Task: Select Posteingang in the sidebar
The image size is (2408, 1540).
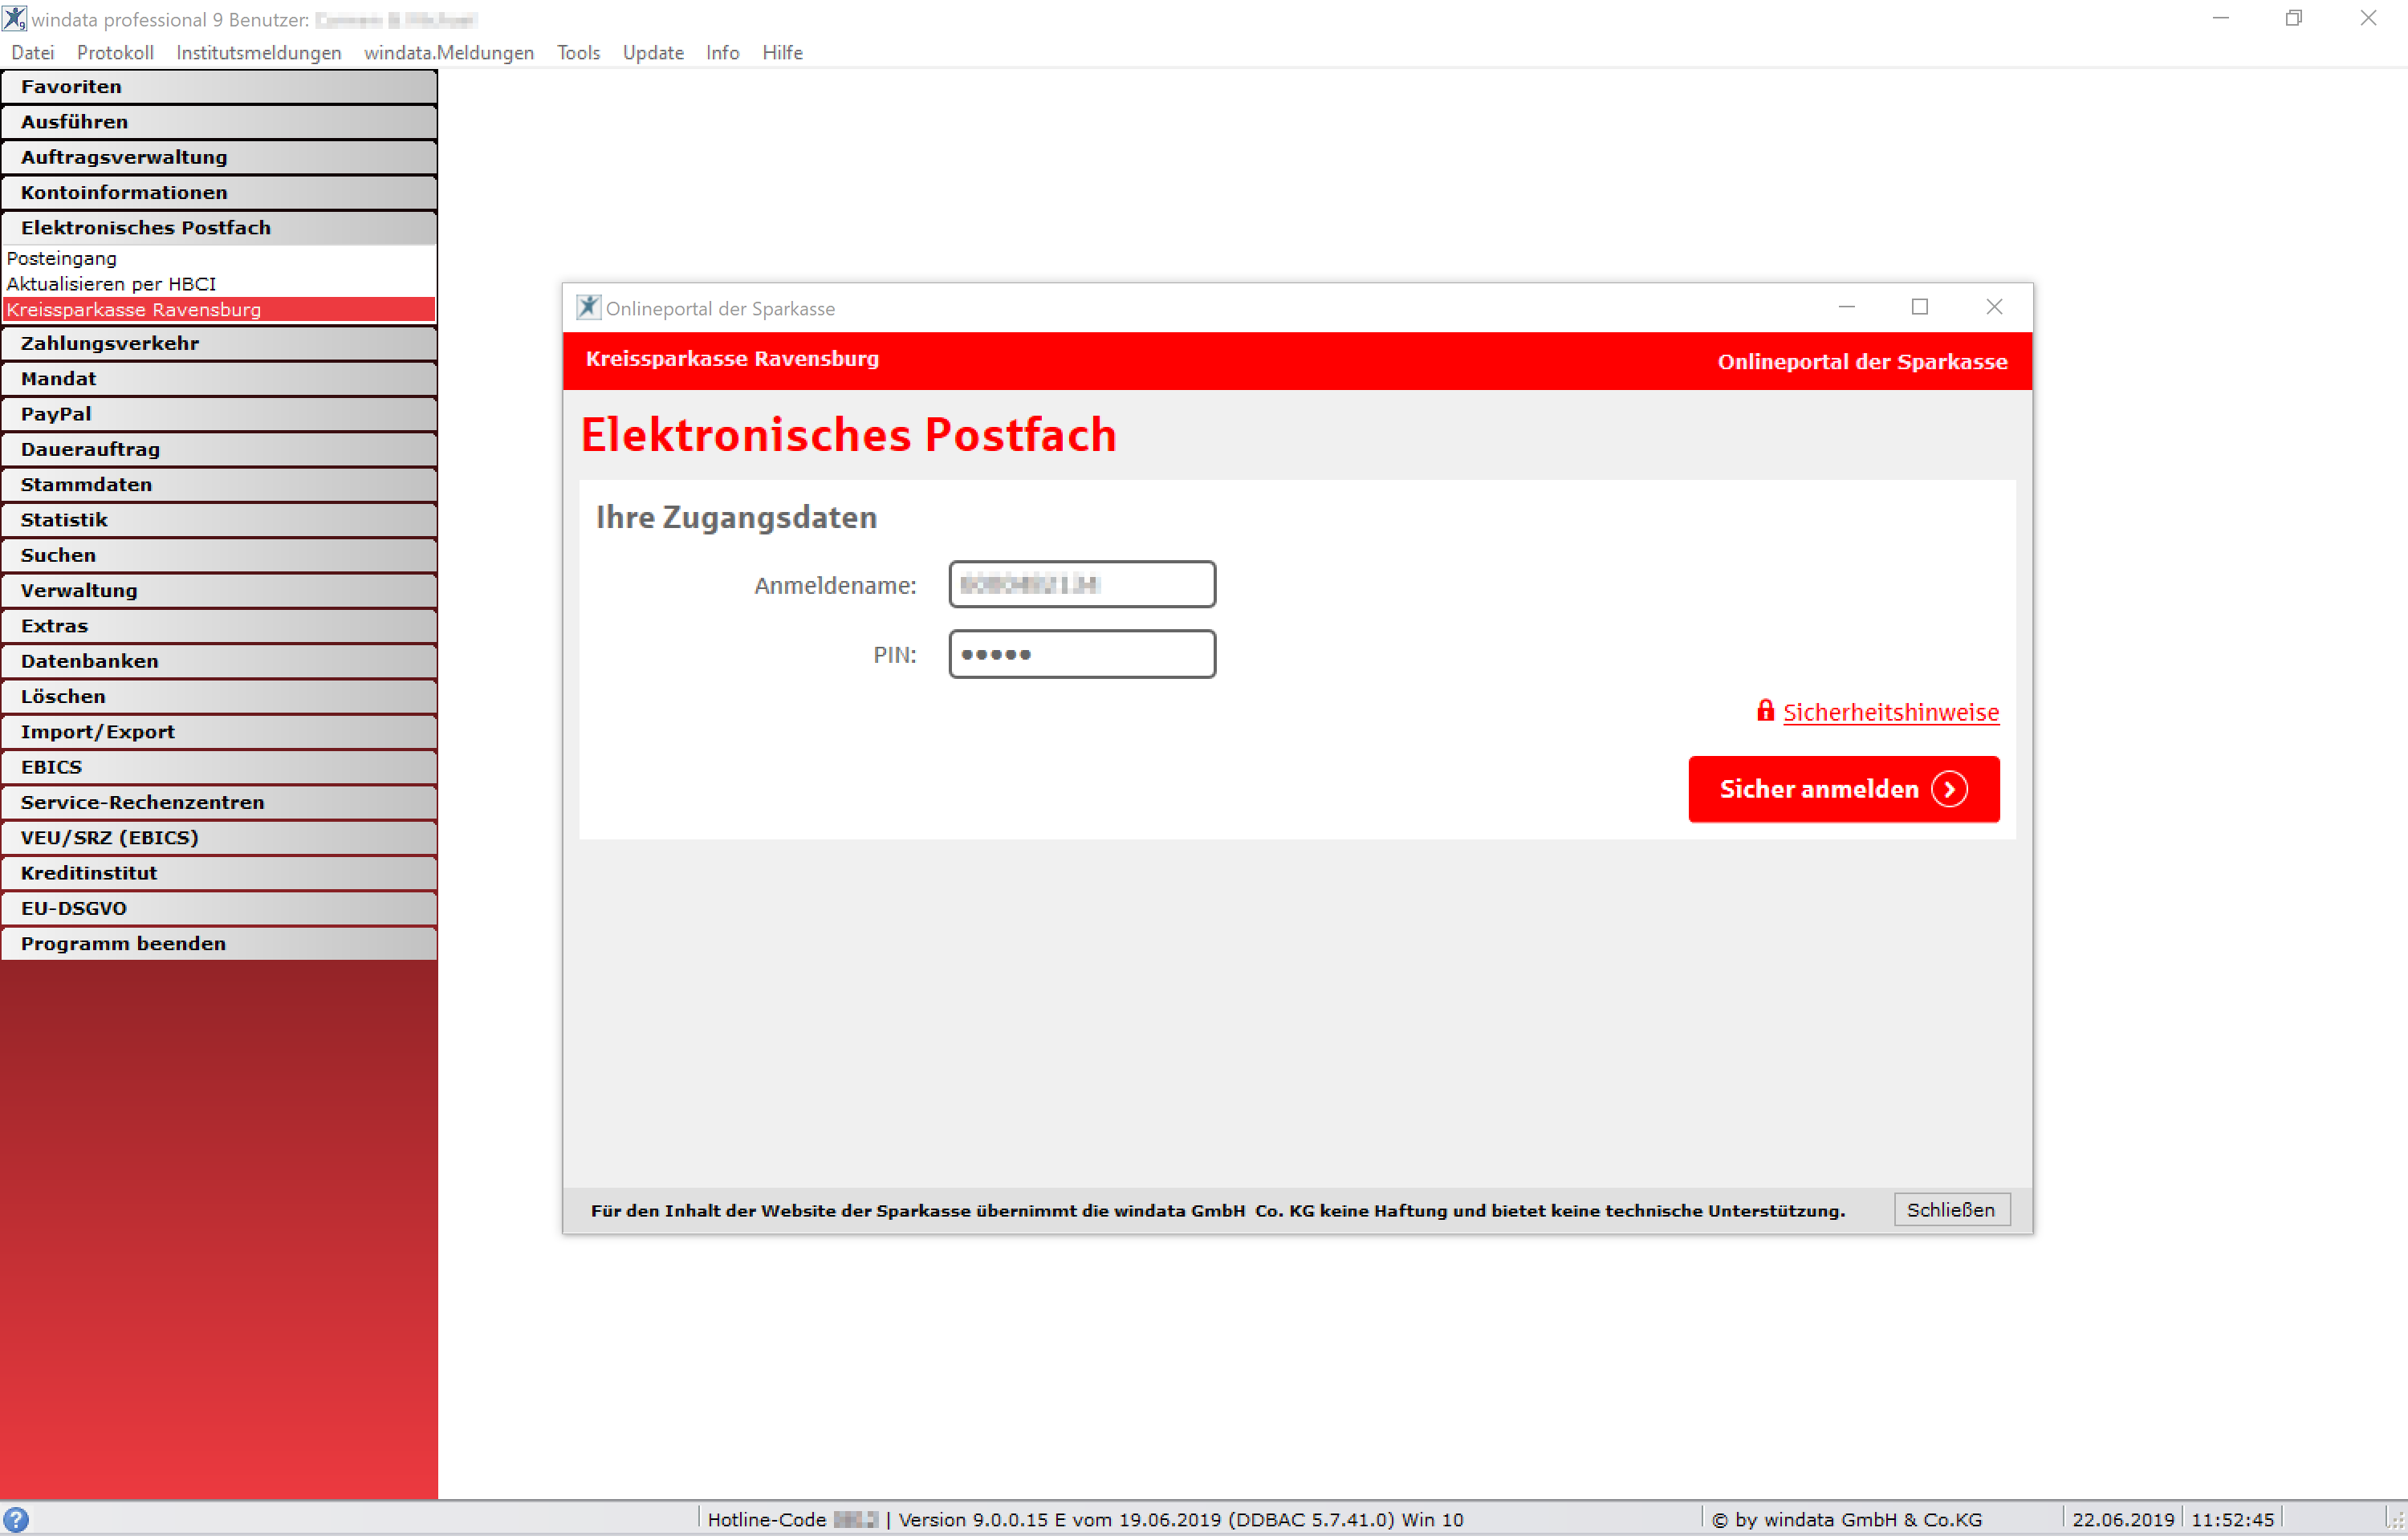Action: coord(219,258)
